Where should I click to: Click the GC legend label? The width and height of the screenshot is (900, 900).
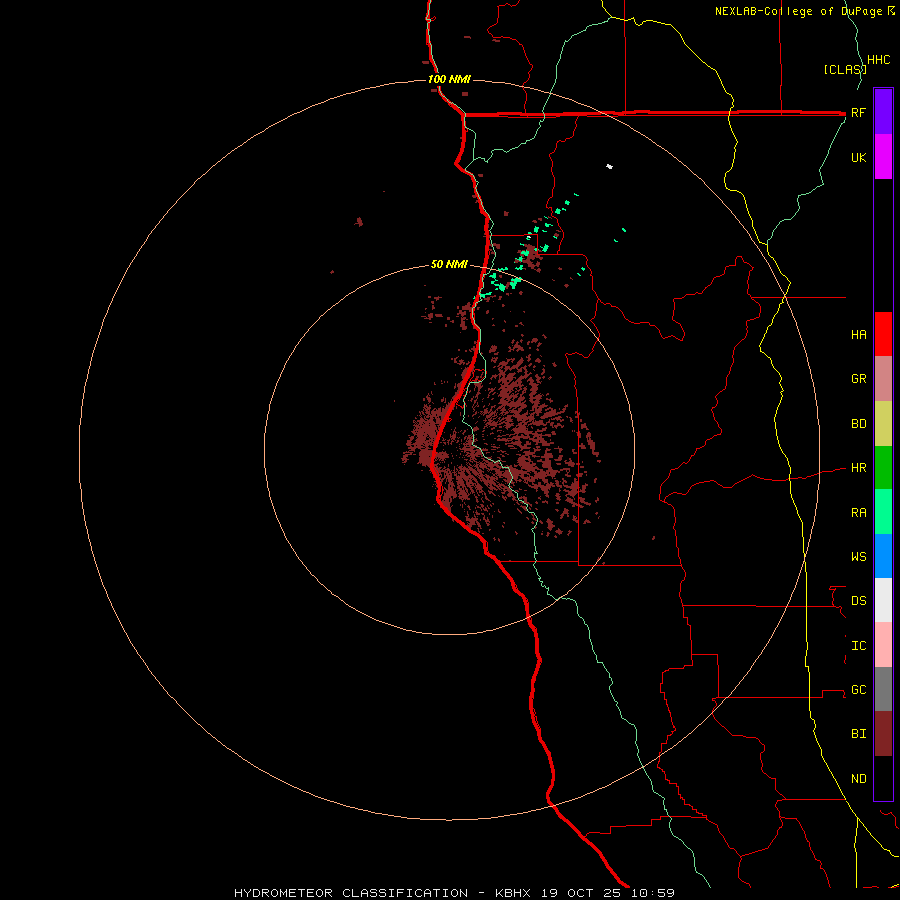pyautogui.click(x=859, y=690)
